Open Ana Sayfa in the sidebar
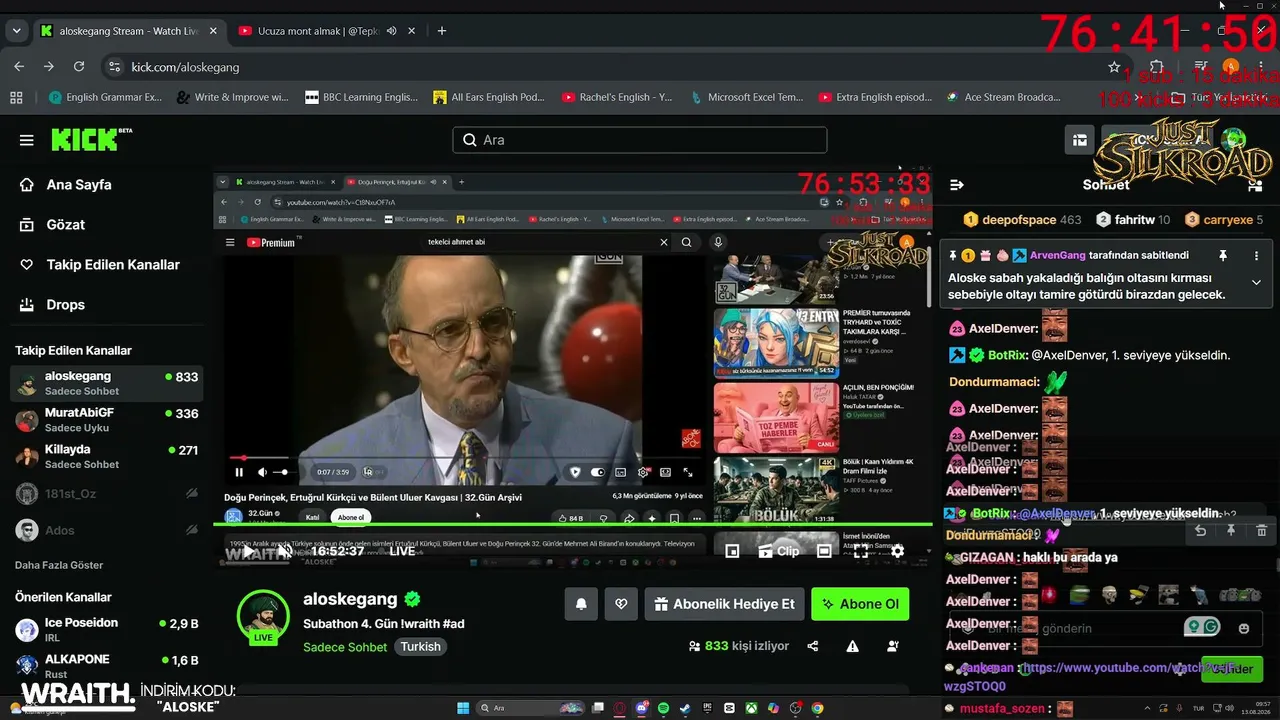Screen dimensions: 1280x720 79,185
